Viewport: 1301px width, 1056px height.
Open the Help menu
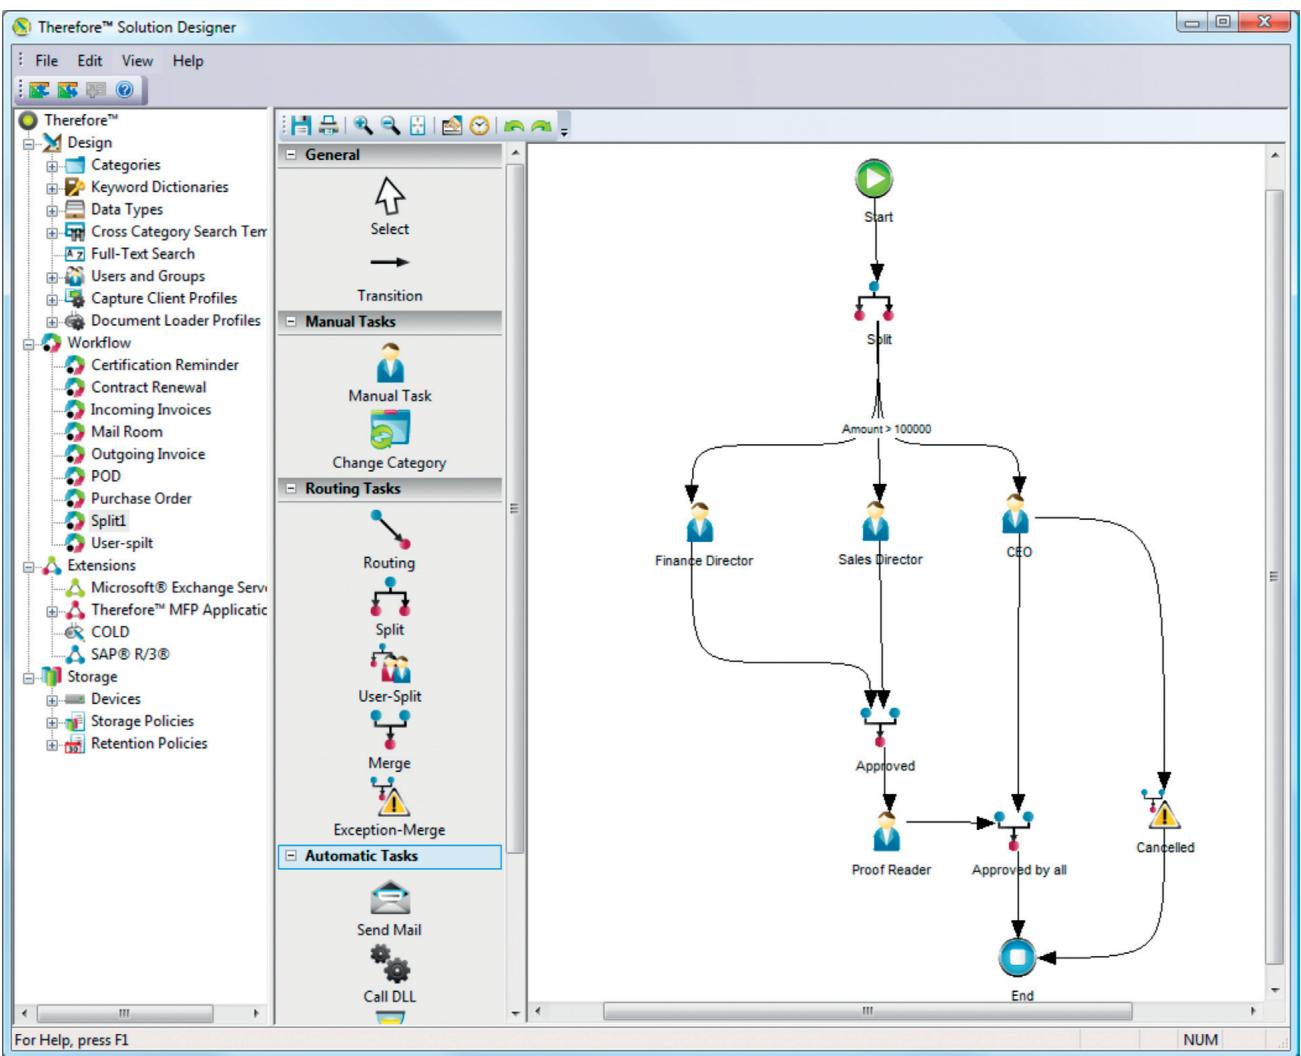coord(188,61)
